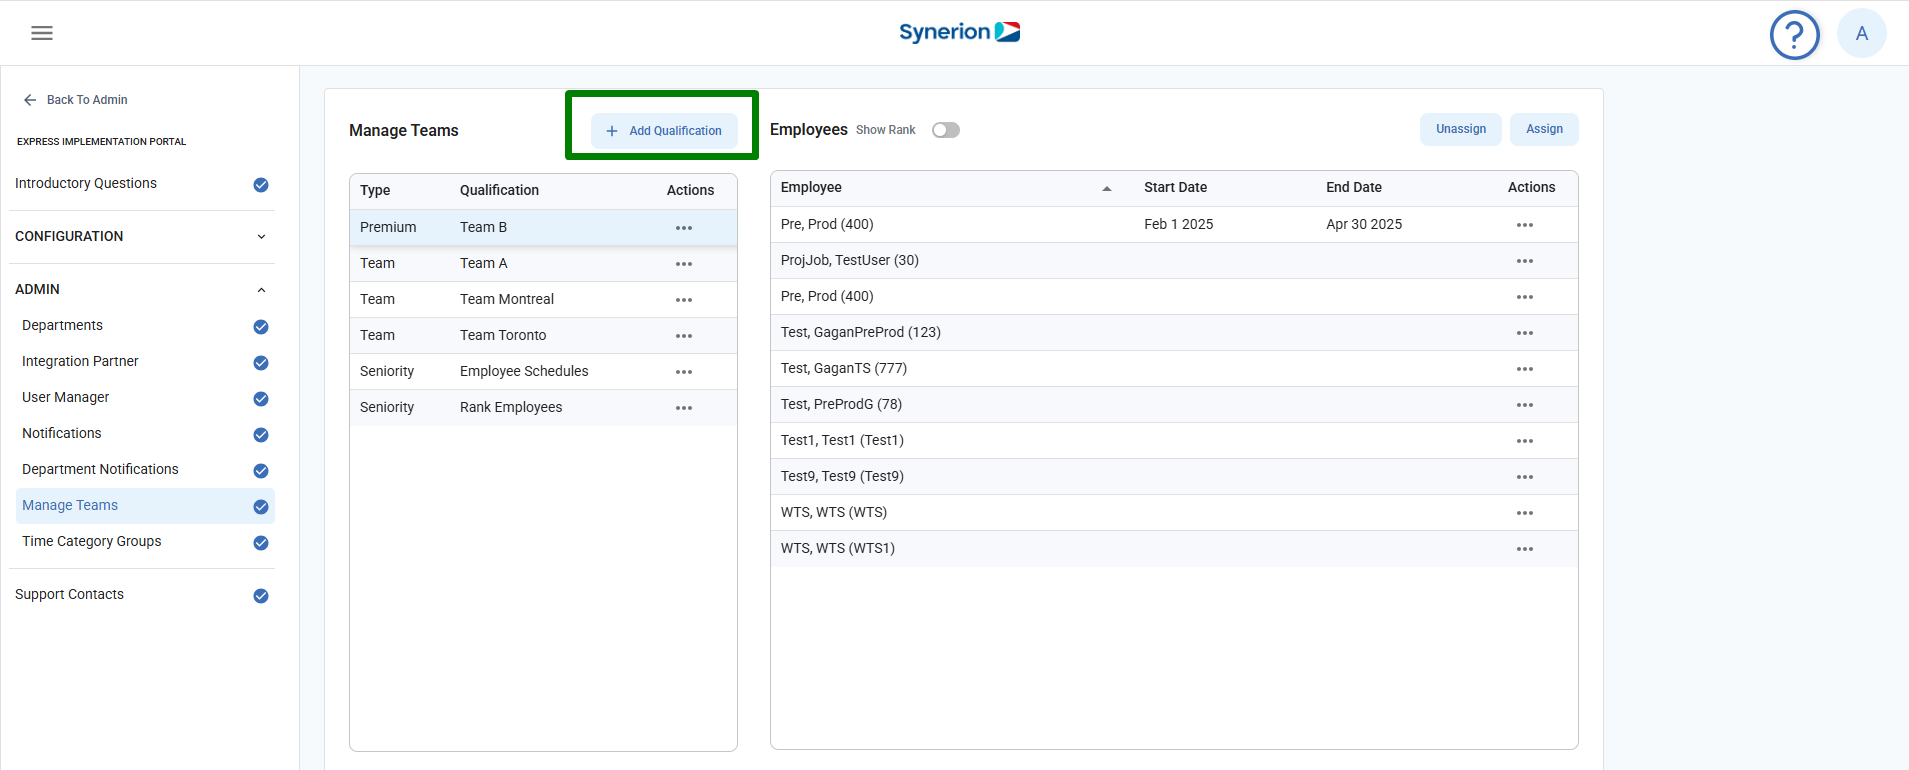Select the Employee Schedules seniority row
The image size is (1909, 770).
[x=543, y=372]
